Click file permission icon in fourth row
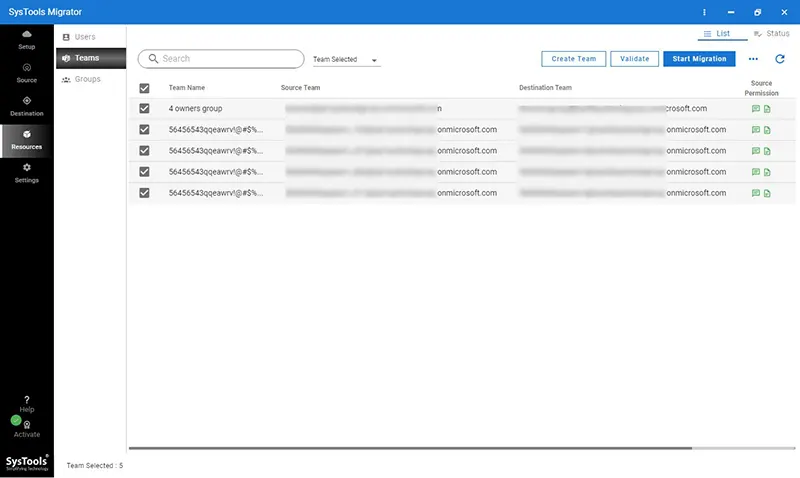 [767, 172]
